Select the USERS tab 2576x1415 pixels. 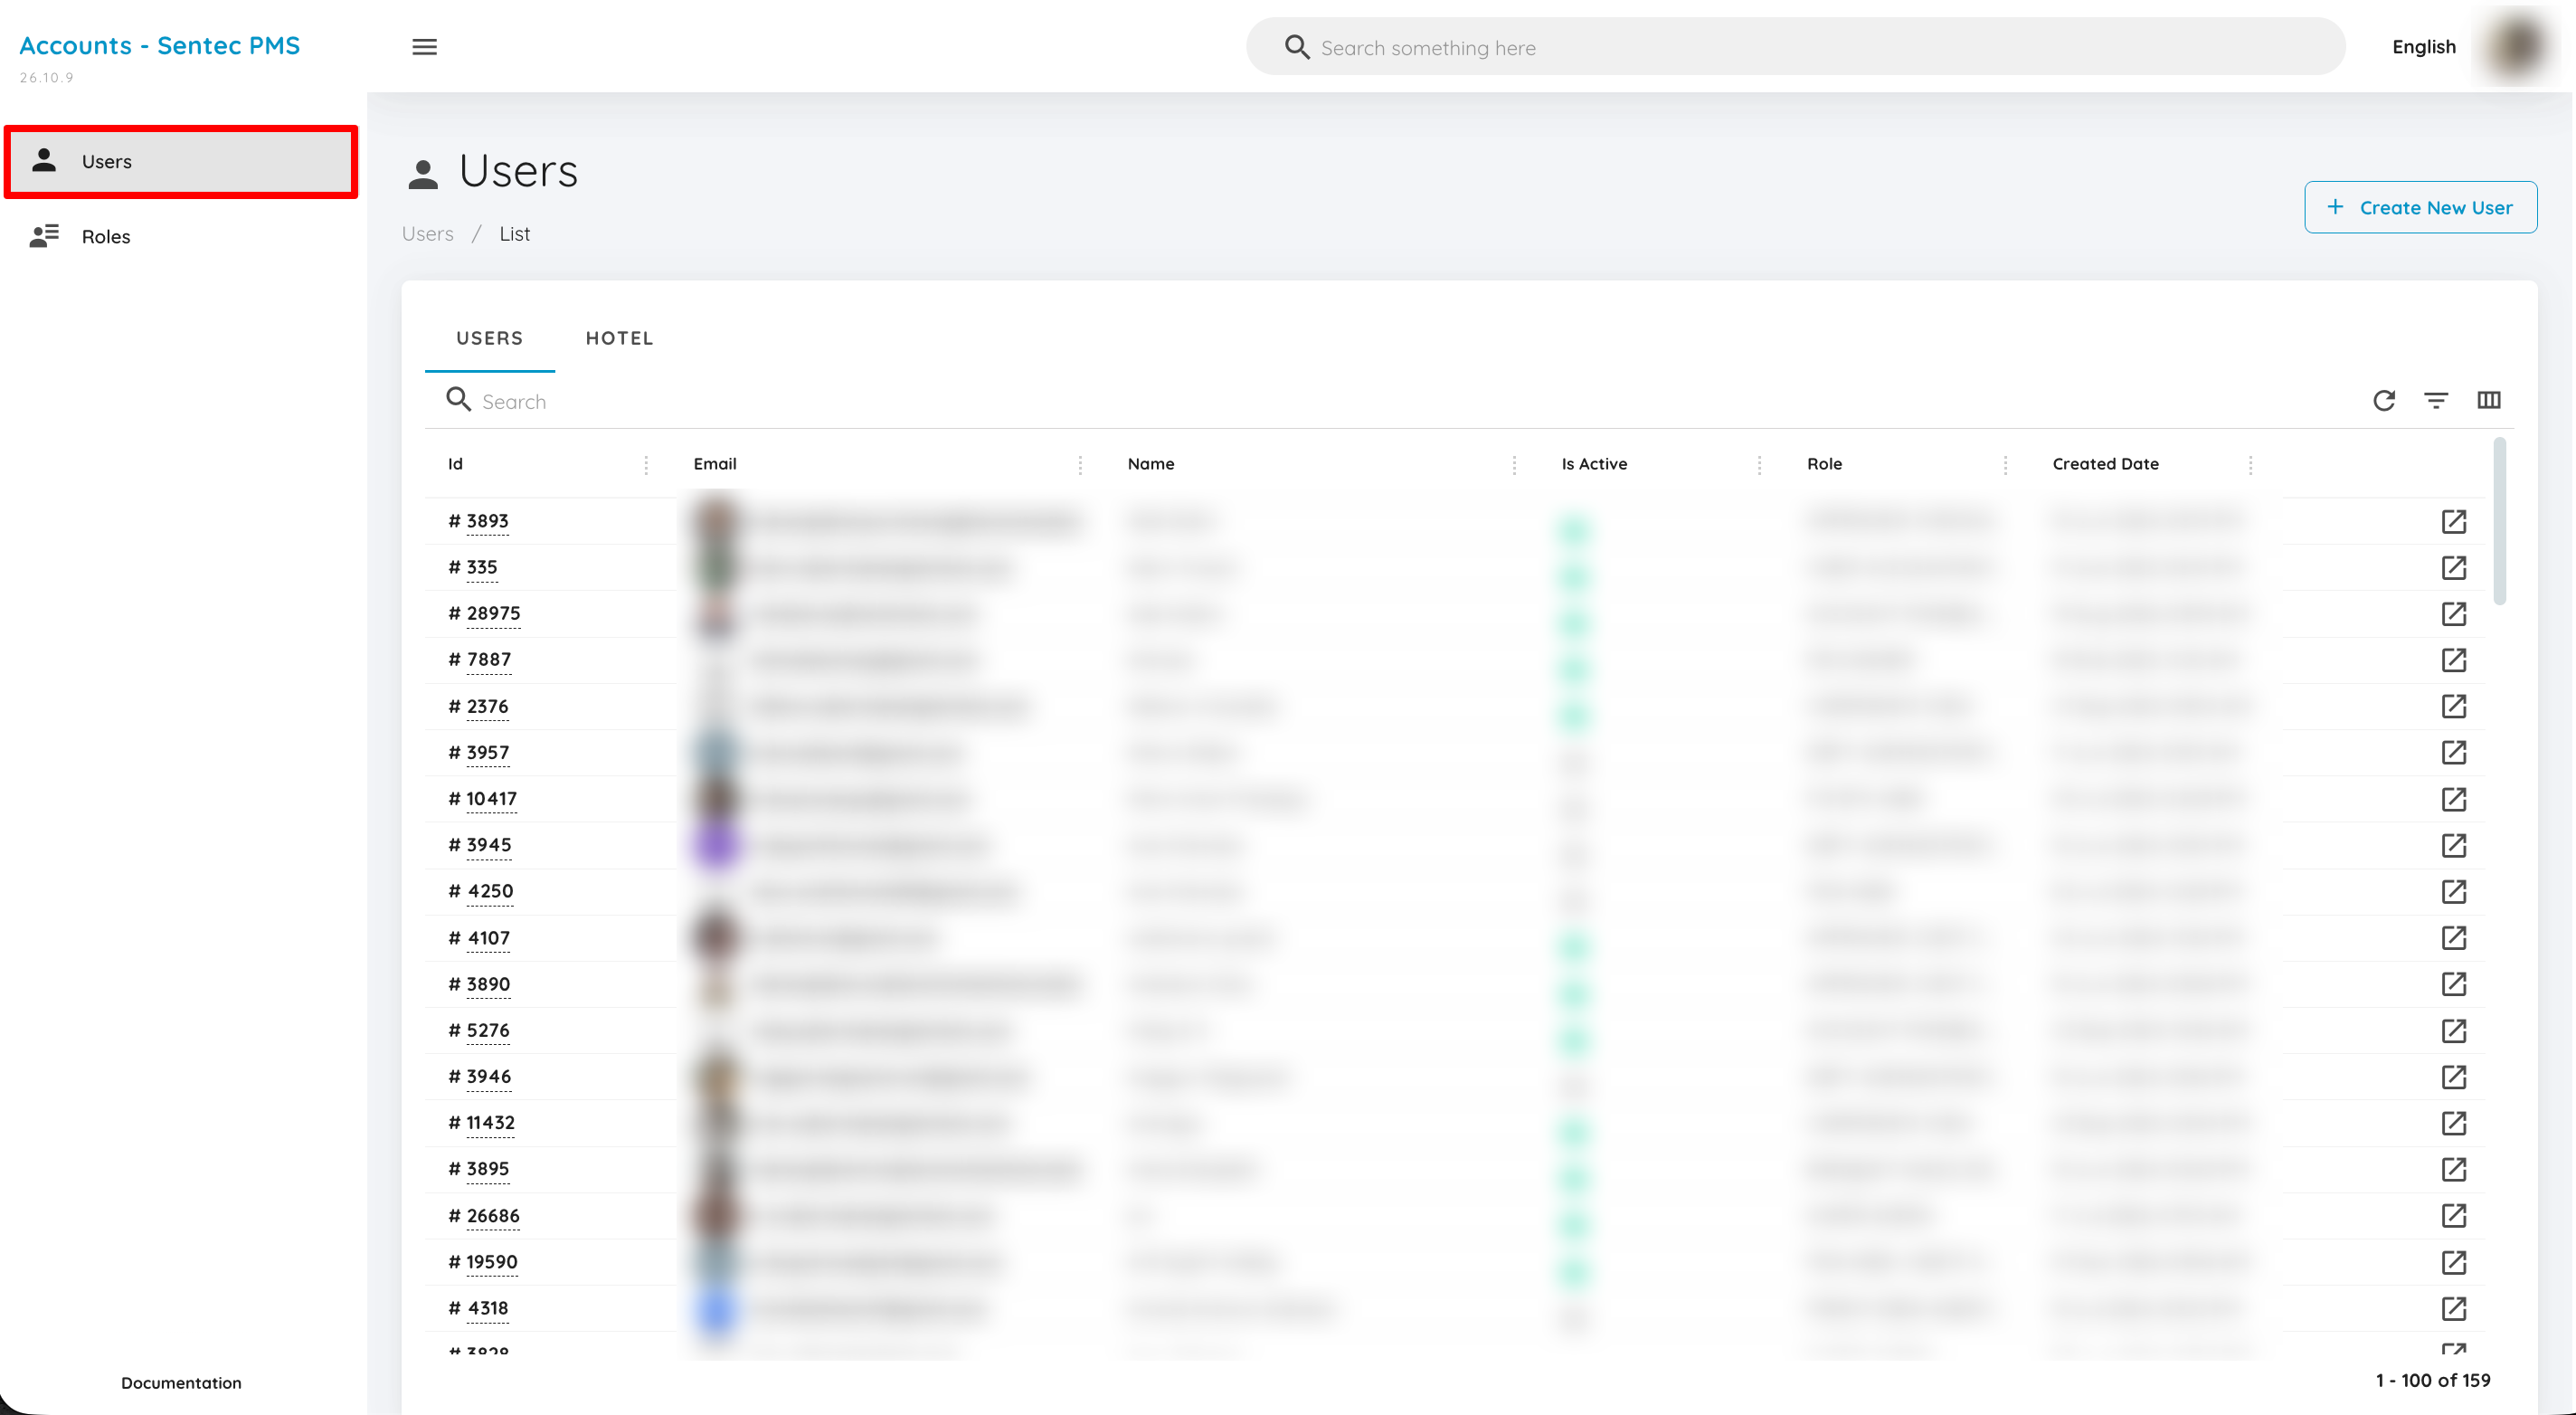[490, 338]
